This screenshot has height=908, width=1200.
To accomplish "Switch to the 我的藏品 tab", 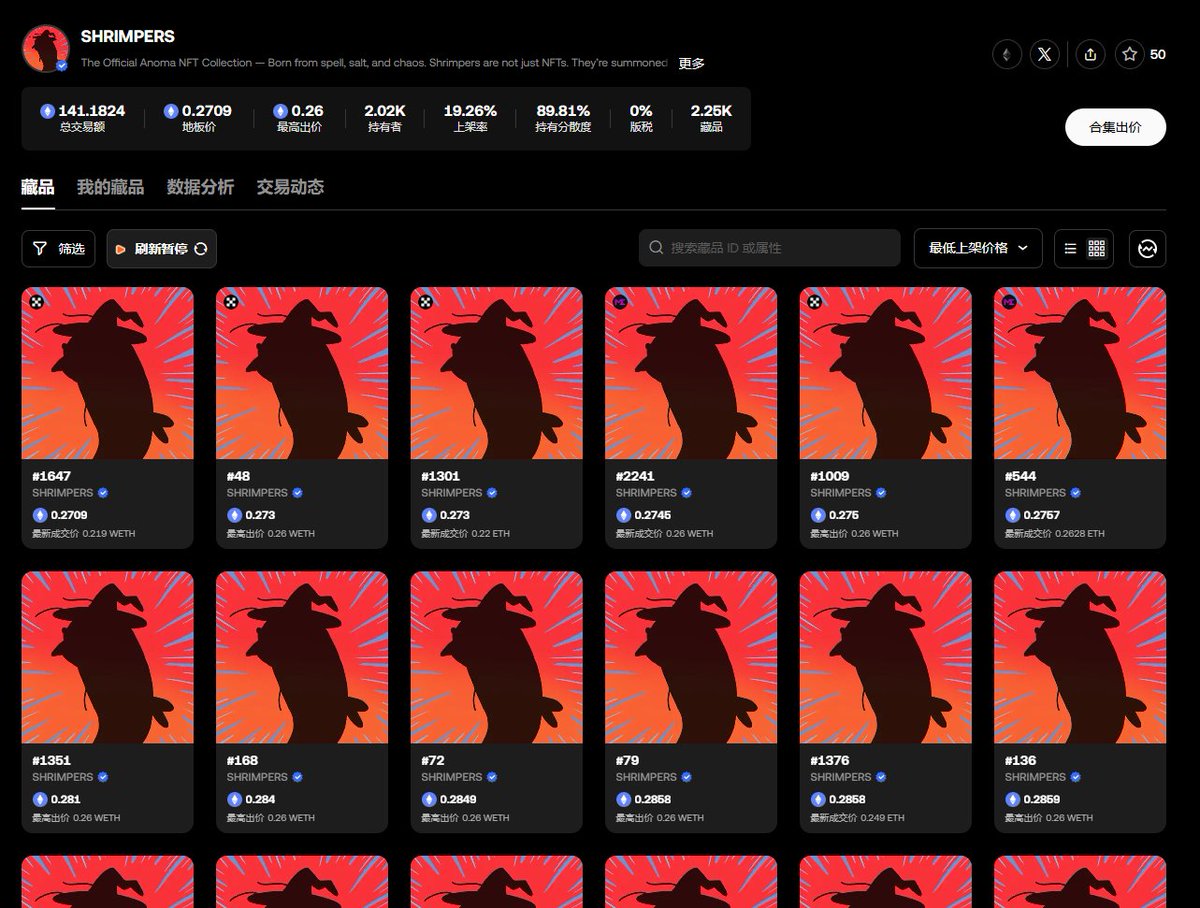I will 110,187.
